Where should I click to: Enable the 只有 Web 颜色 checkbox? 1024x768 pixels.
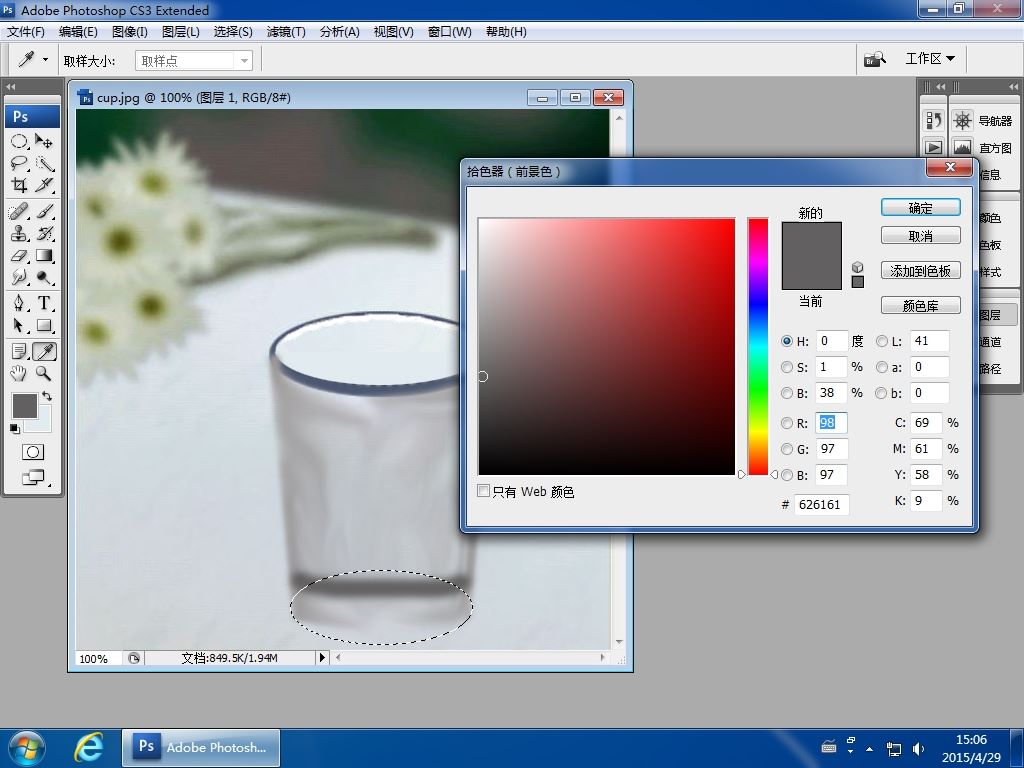[484, 491]
